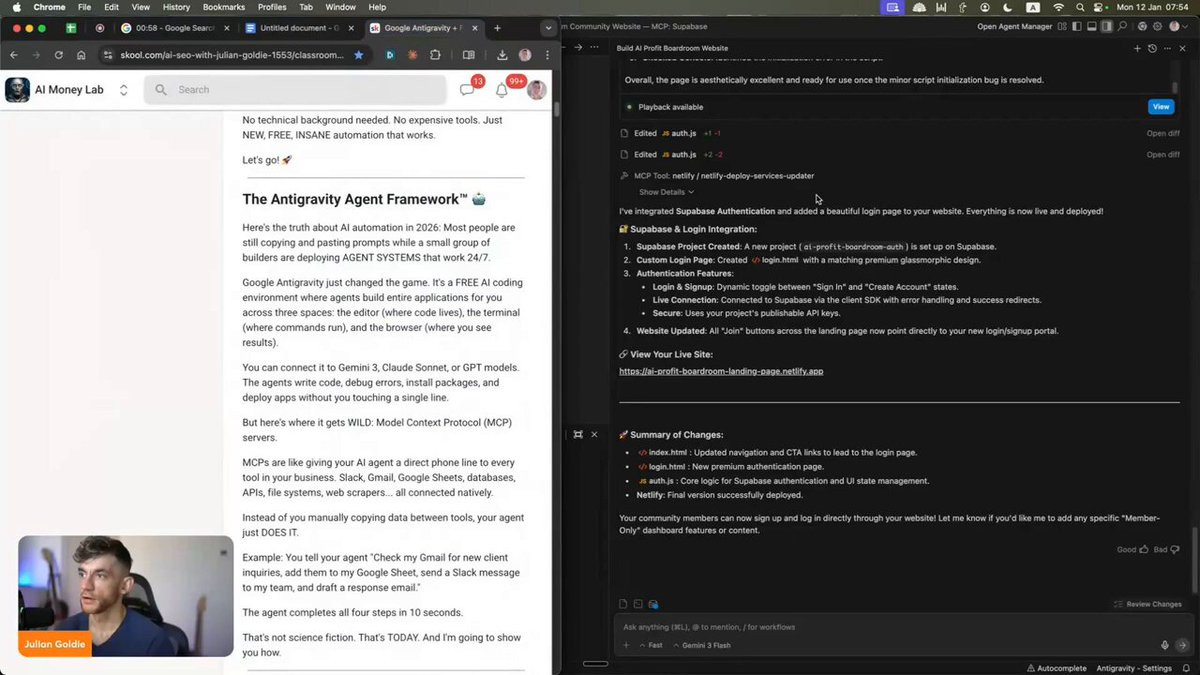Image resolution: width=1200 pixels, height=675 pixels.
Task: Click Open Agent Manager button
Action: (1012, 27)
